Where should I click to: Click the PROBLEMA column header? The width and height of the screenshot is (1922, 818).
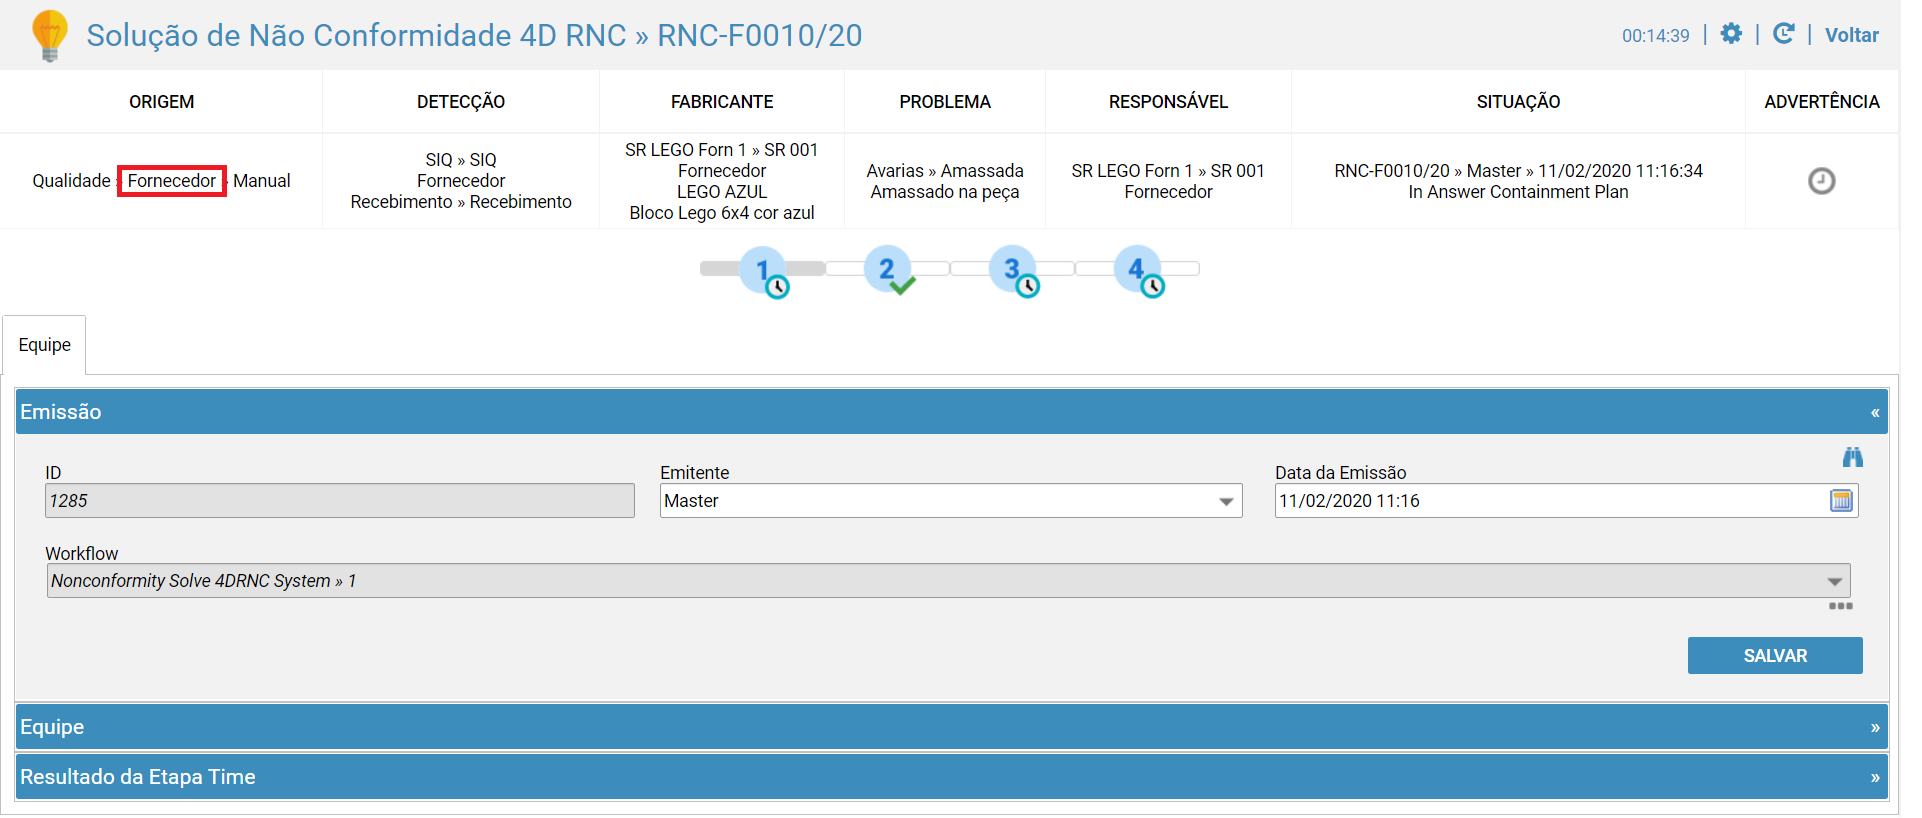945,102
